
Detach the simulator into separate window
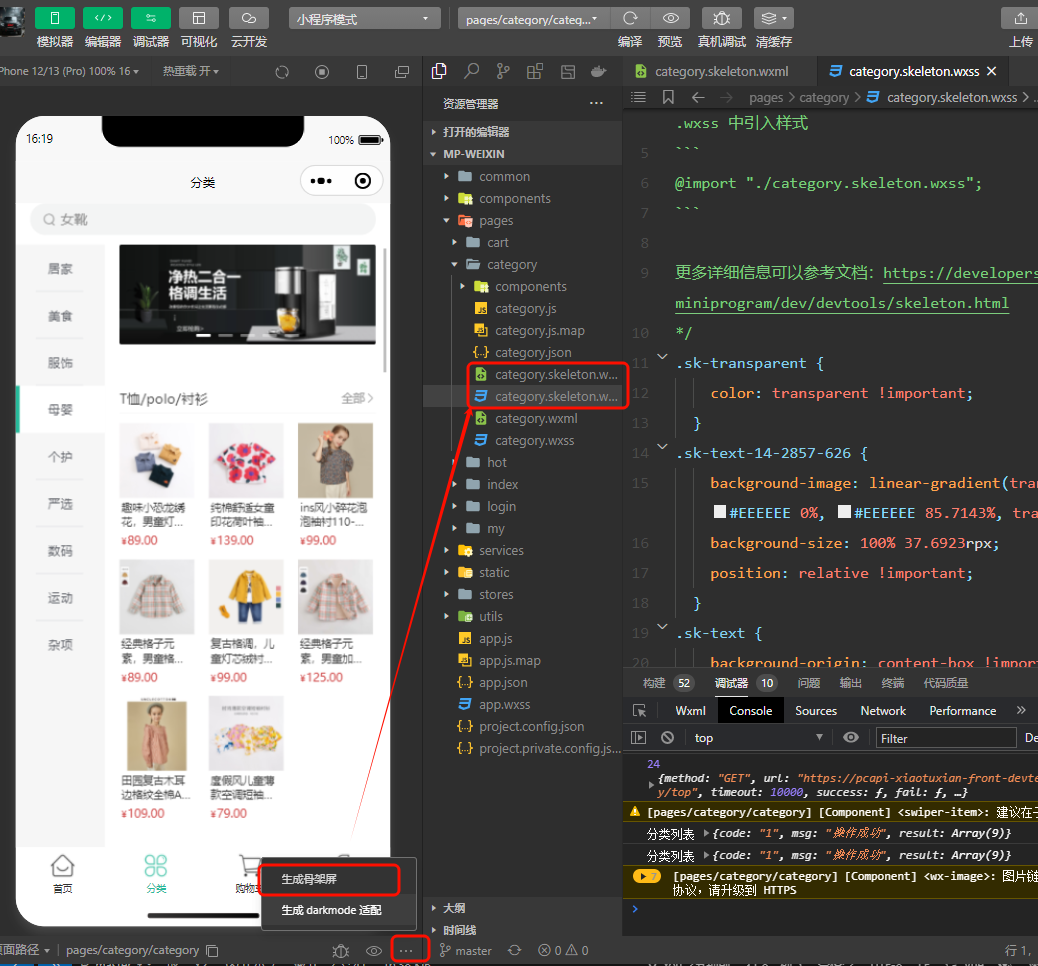402,72
